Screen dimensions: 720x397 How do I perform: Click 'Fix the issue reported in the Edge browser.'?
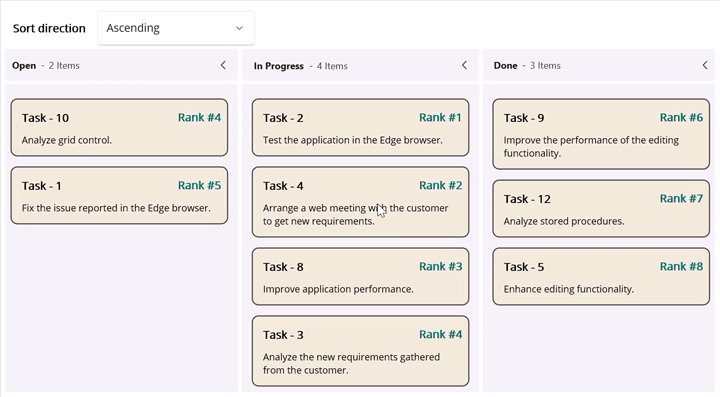116,208
